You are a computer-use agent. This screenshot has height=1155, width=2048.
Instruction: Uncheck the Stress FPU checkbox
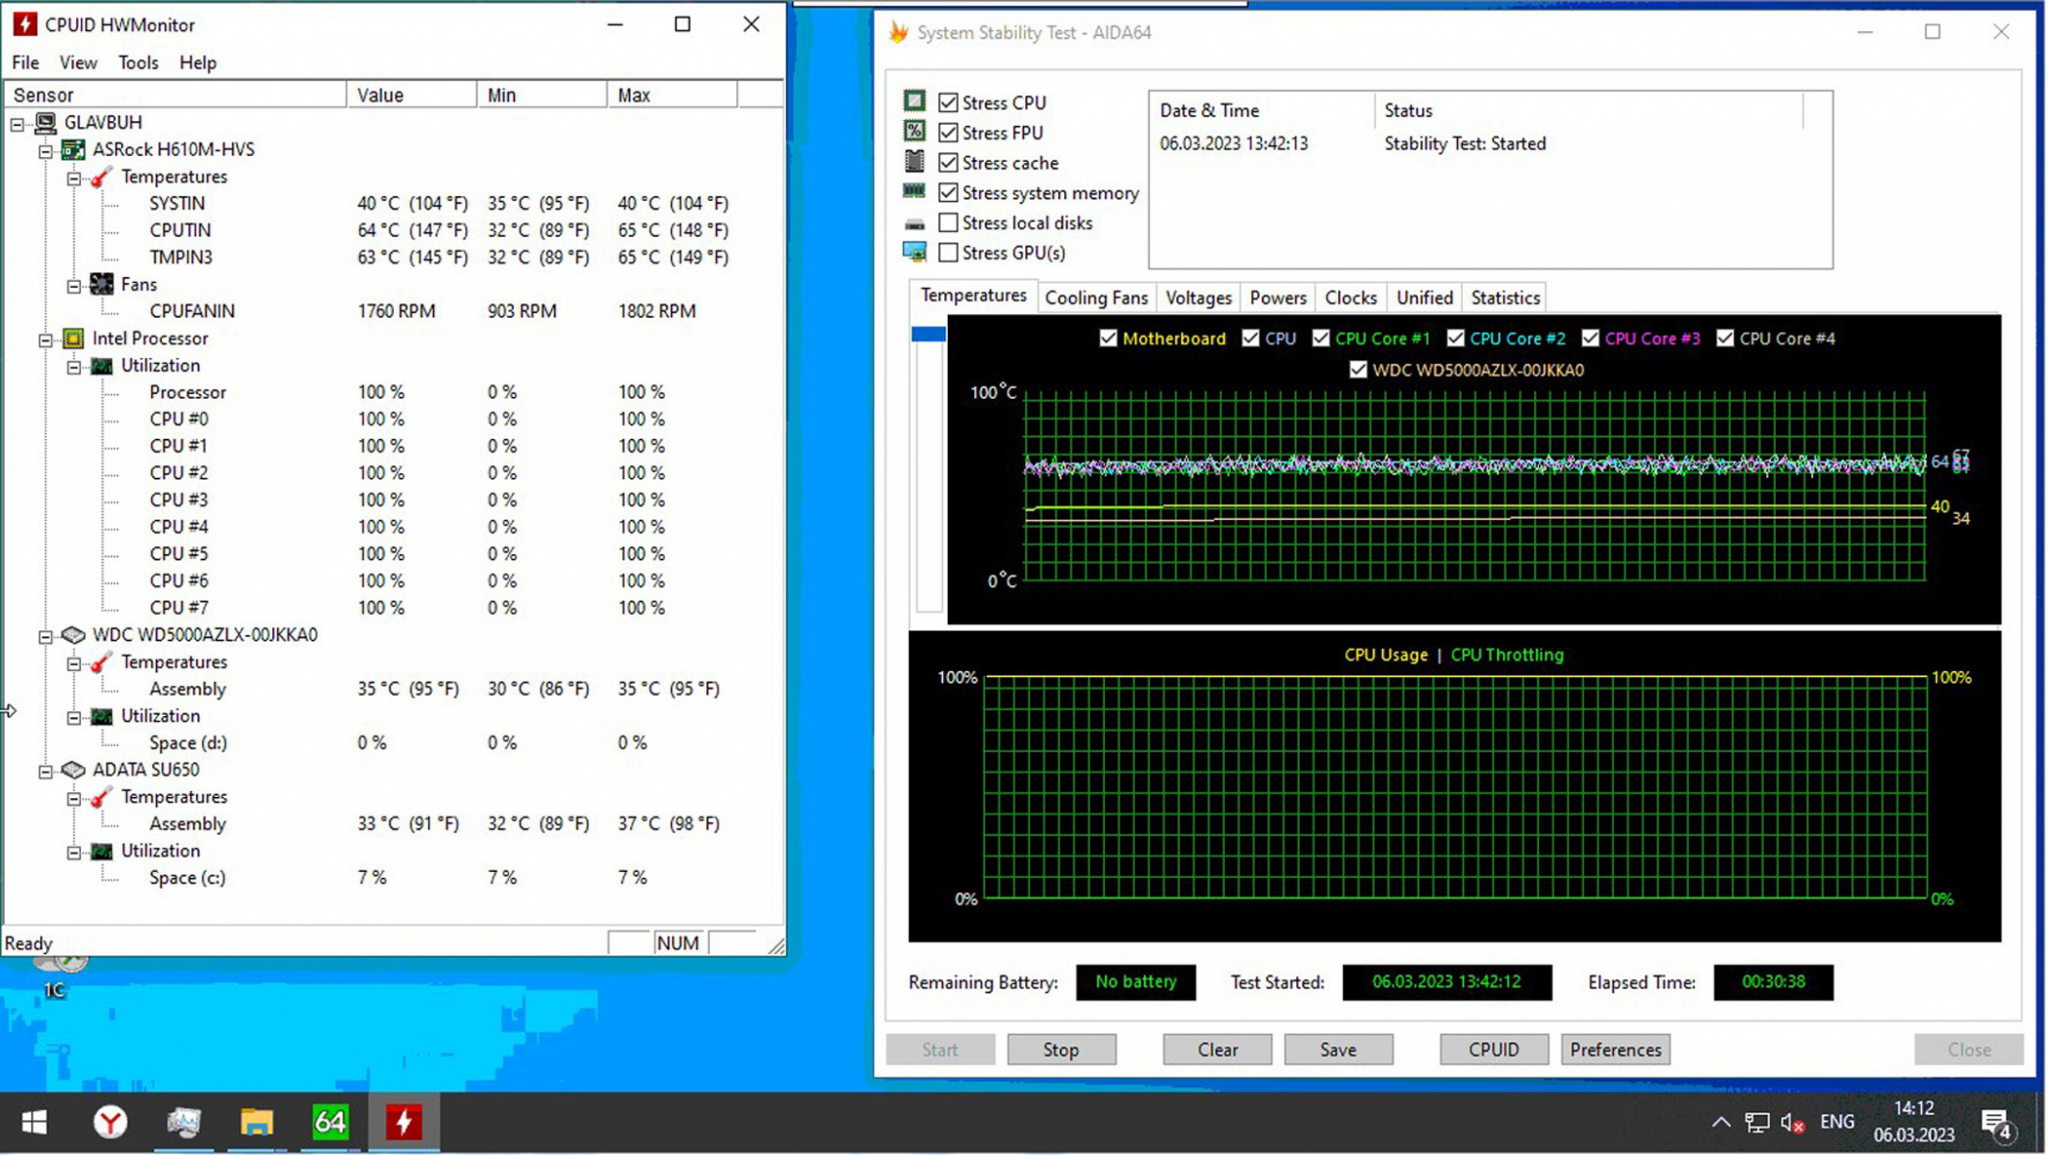point(948,132)
